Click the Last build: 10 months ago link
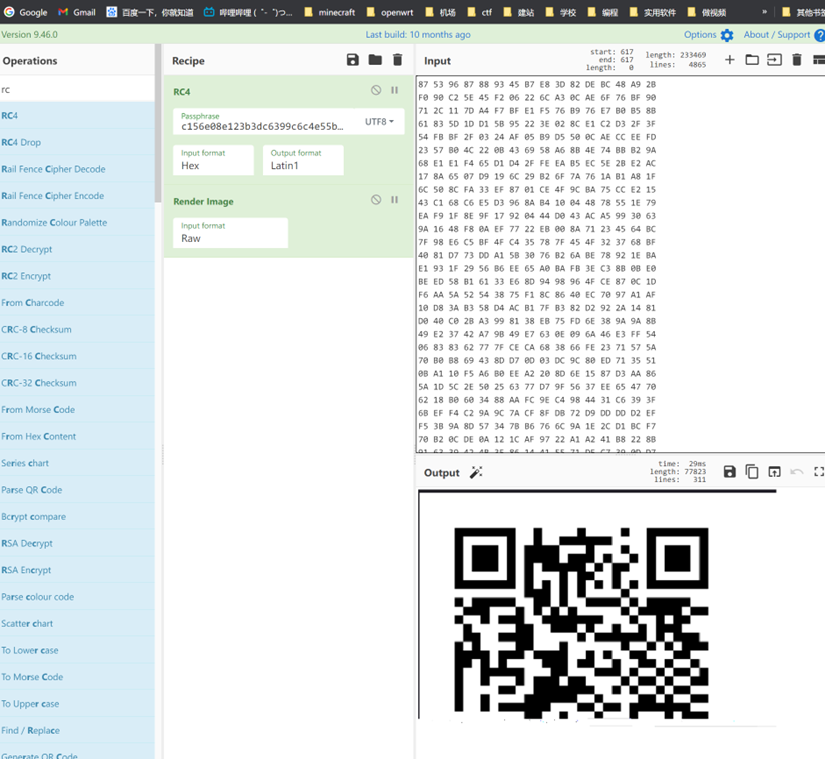825x759 pixels. click(x=418, y=35)
